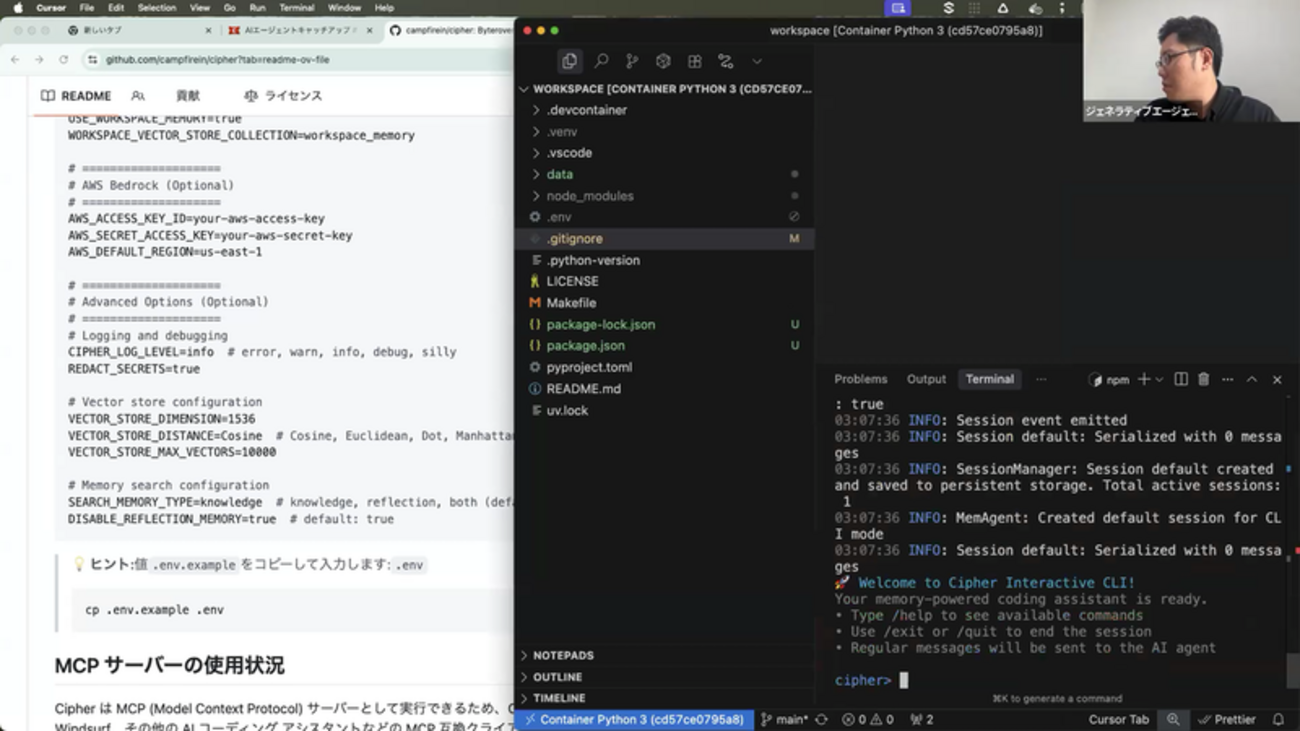
Task: Toggle Cursor Tab in status bar
Action: (1118, 719)
